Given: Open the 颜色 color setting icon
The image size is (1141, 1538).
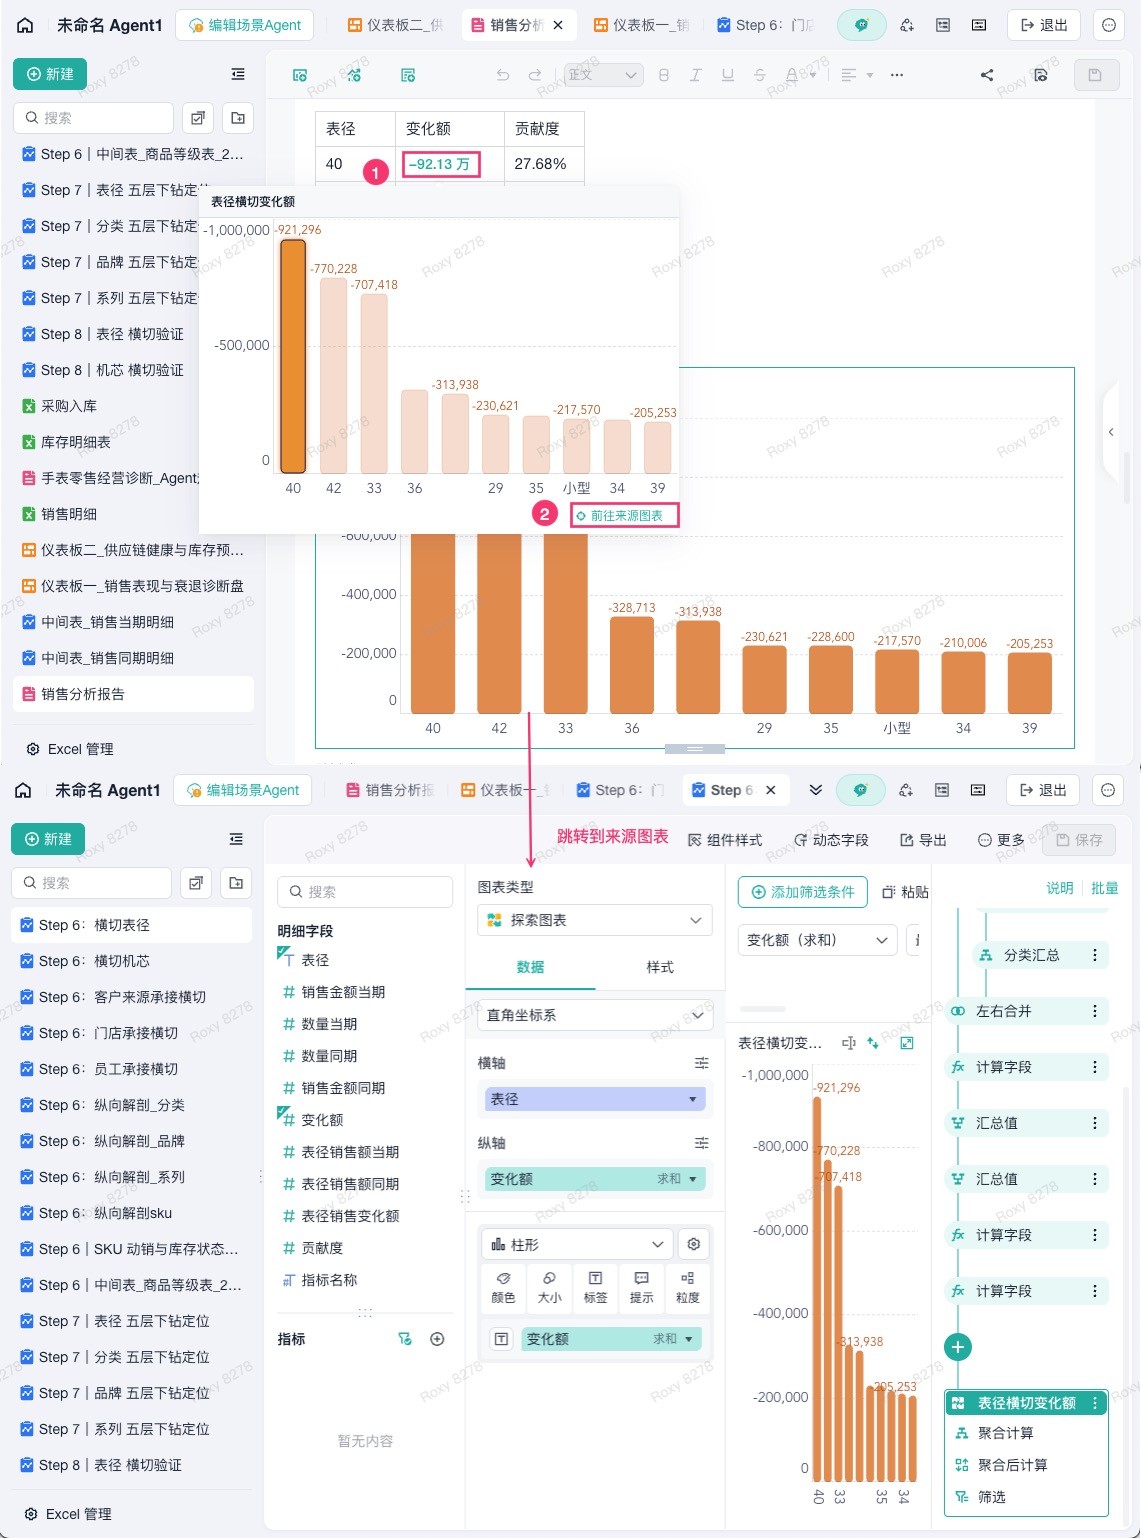Looking at the screenshot, I should [x=503, y=1286].
